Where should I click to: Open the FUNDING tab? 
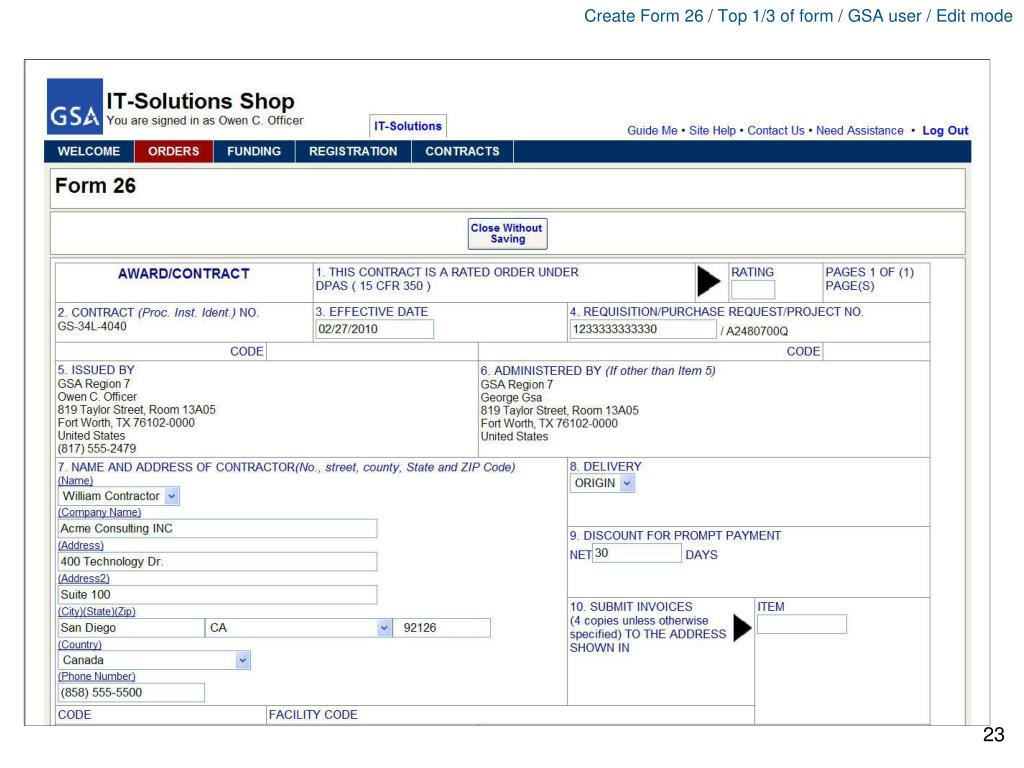pos(254,152)
